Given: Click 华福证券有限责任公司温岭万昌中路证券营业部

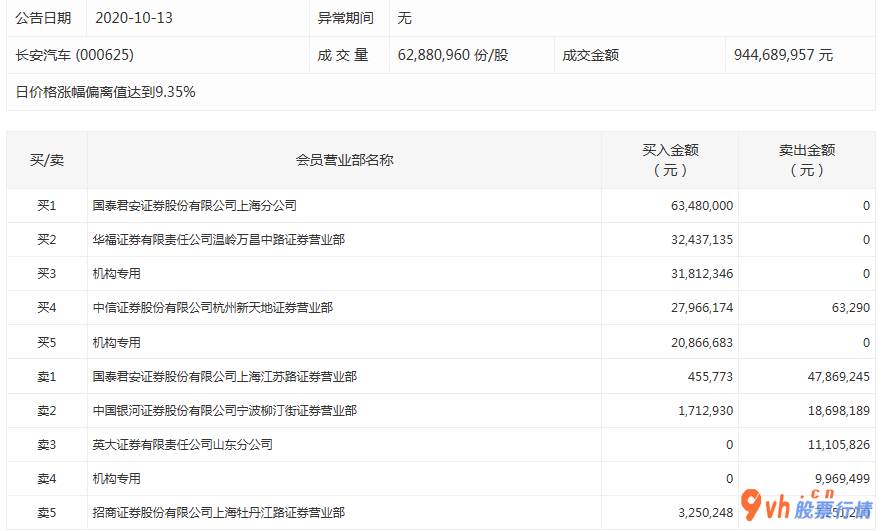Looking at the screenshot, I should [x=218, y=239].
